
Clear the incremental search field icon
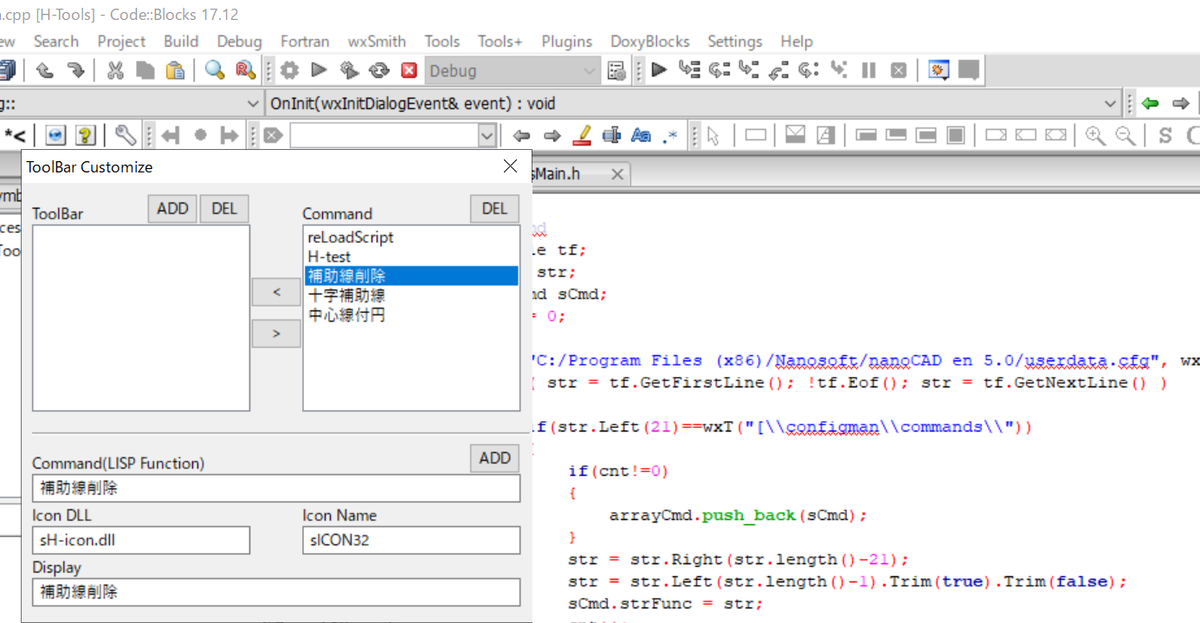coord(274,135)
